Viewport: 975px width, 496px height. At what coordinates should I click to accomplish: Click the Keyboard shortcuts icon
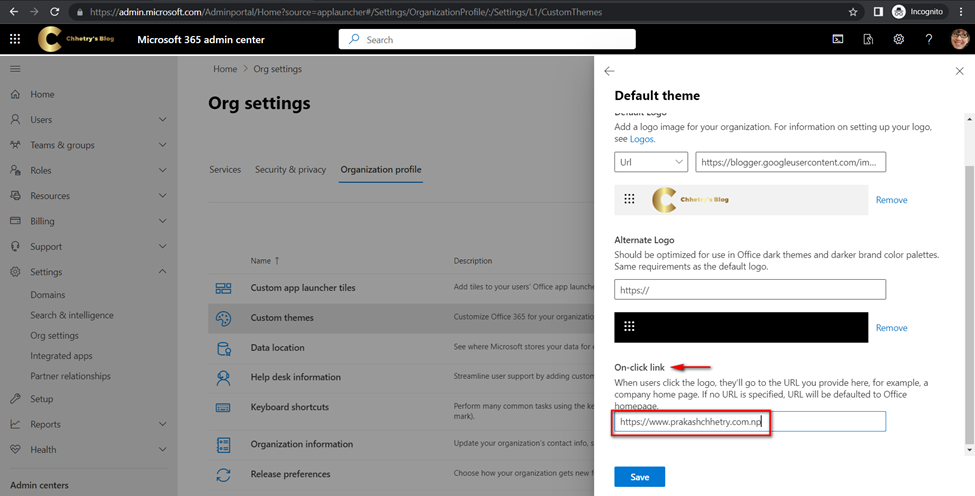click(x=223, y=407)
